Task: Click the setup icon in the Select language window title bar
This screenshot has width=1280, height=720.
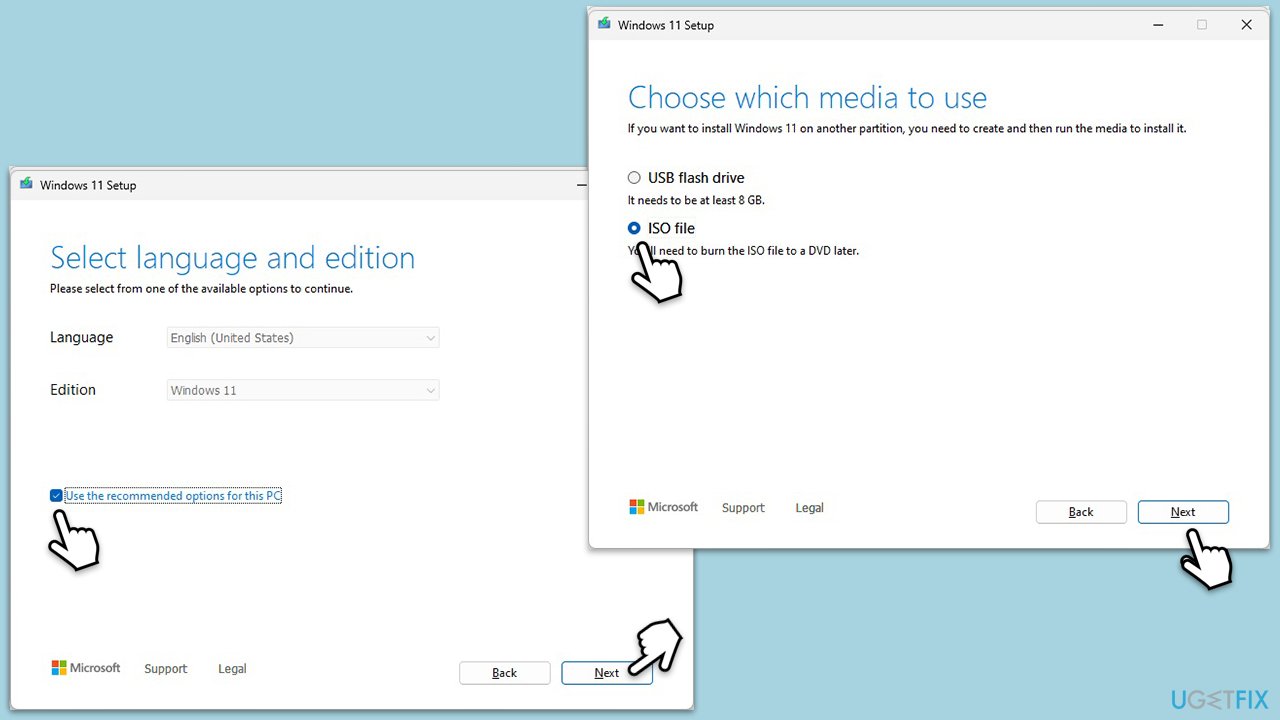Action: [x=26, y=185]
